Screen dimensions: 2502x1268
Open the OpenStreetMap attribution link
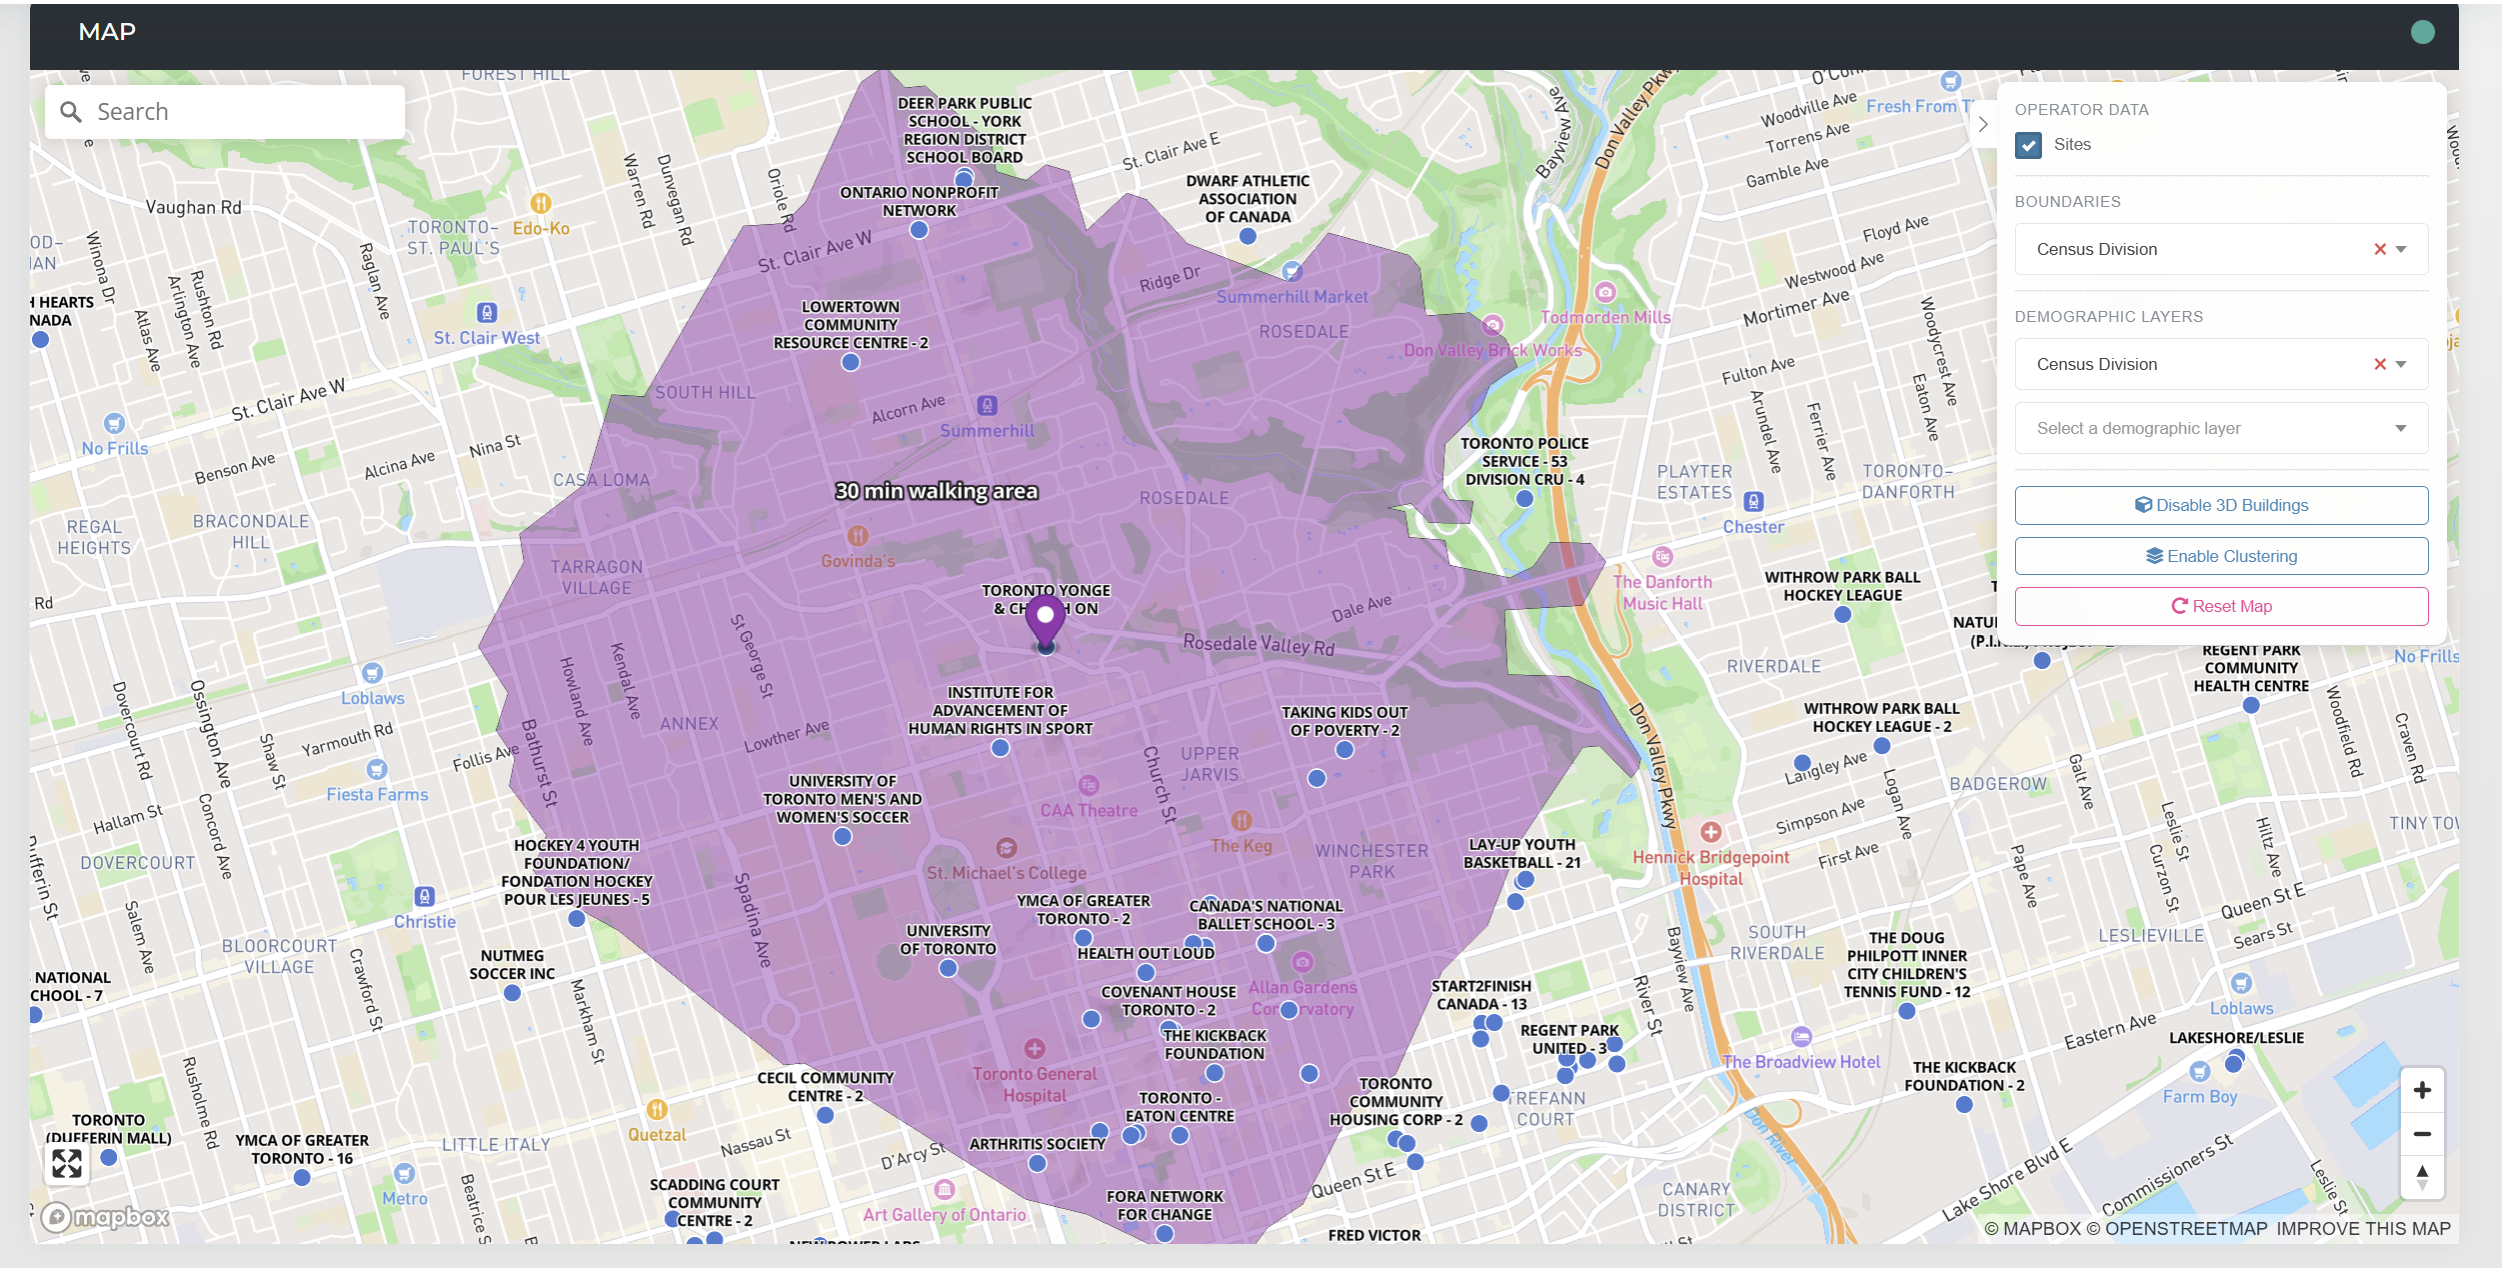tap(2176, 1229)
